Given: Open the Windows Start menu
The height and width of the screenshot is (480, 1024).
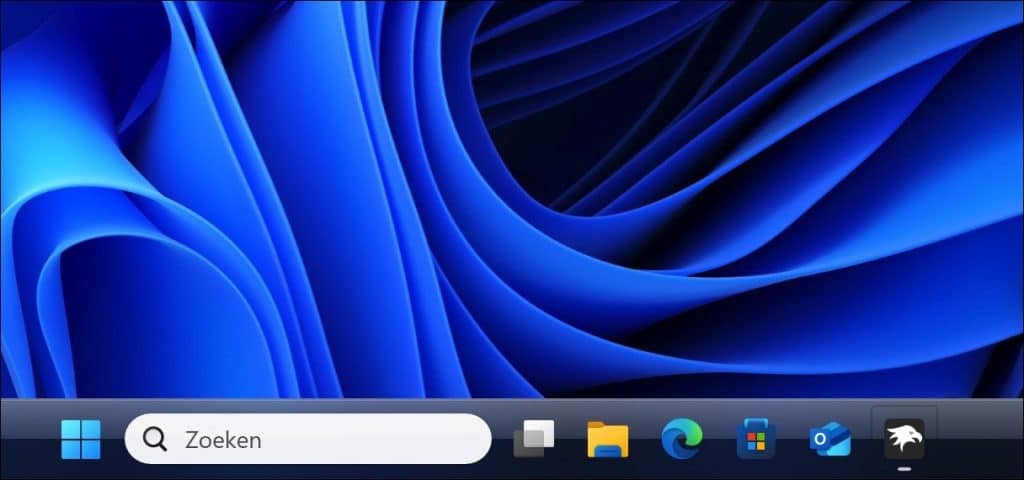Looking at the screenshot, I should [80, 439].
